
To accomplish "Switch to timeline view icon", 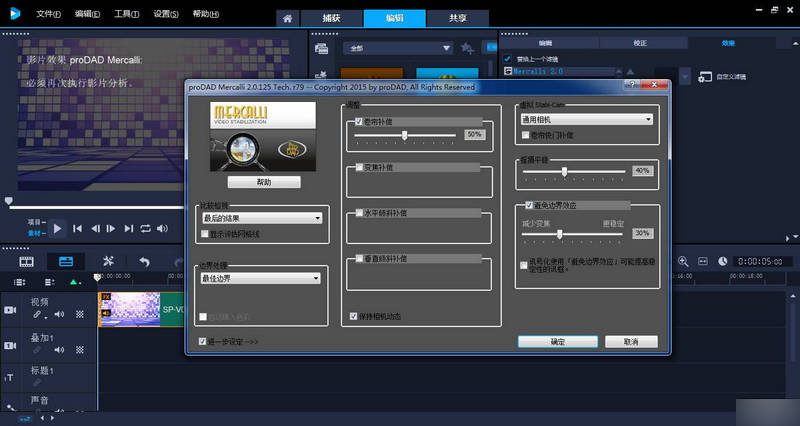I will point(66,262).
